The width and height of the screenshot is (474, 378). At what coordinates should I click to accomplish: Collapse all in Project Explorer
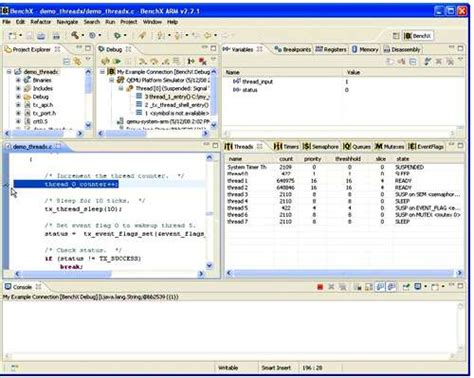(x=67, y=61)
